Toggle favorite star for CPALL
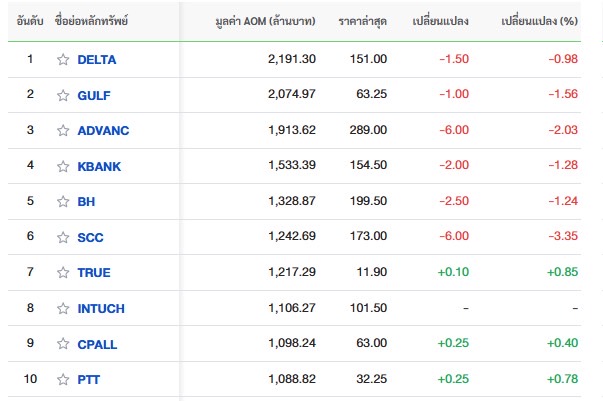Viewport: 603px width, 401px height. (x=63, y=344)
